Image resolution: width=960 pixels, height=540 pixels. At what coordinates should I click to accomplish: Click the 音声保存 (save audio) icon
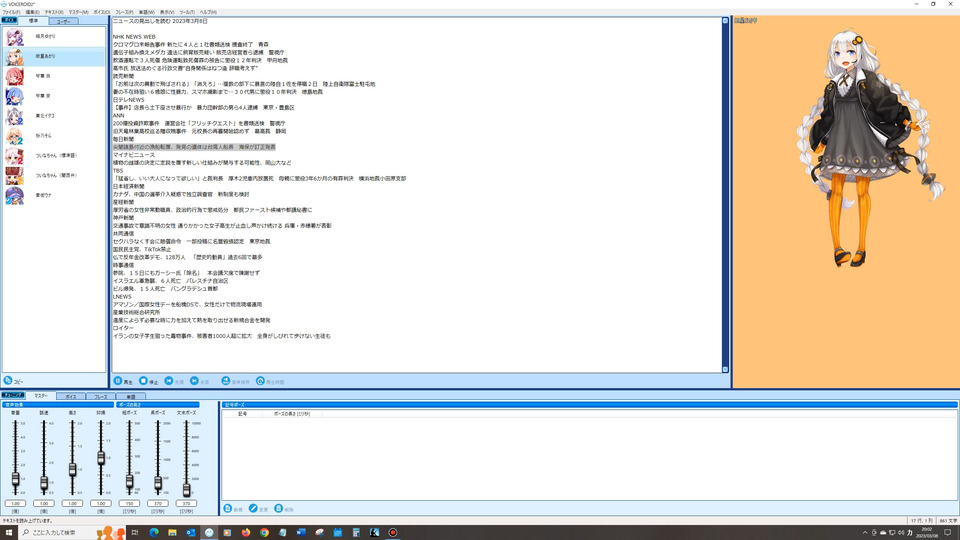226,381
